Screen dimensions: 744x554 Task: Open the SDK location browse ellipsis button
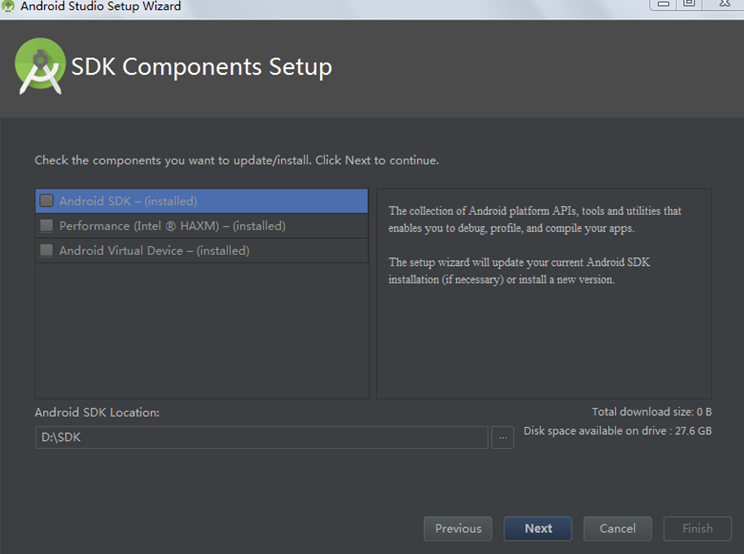tap(502, 437)
